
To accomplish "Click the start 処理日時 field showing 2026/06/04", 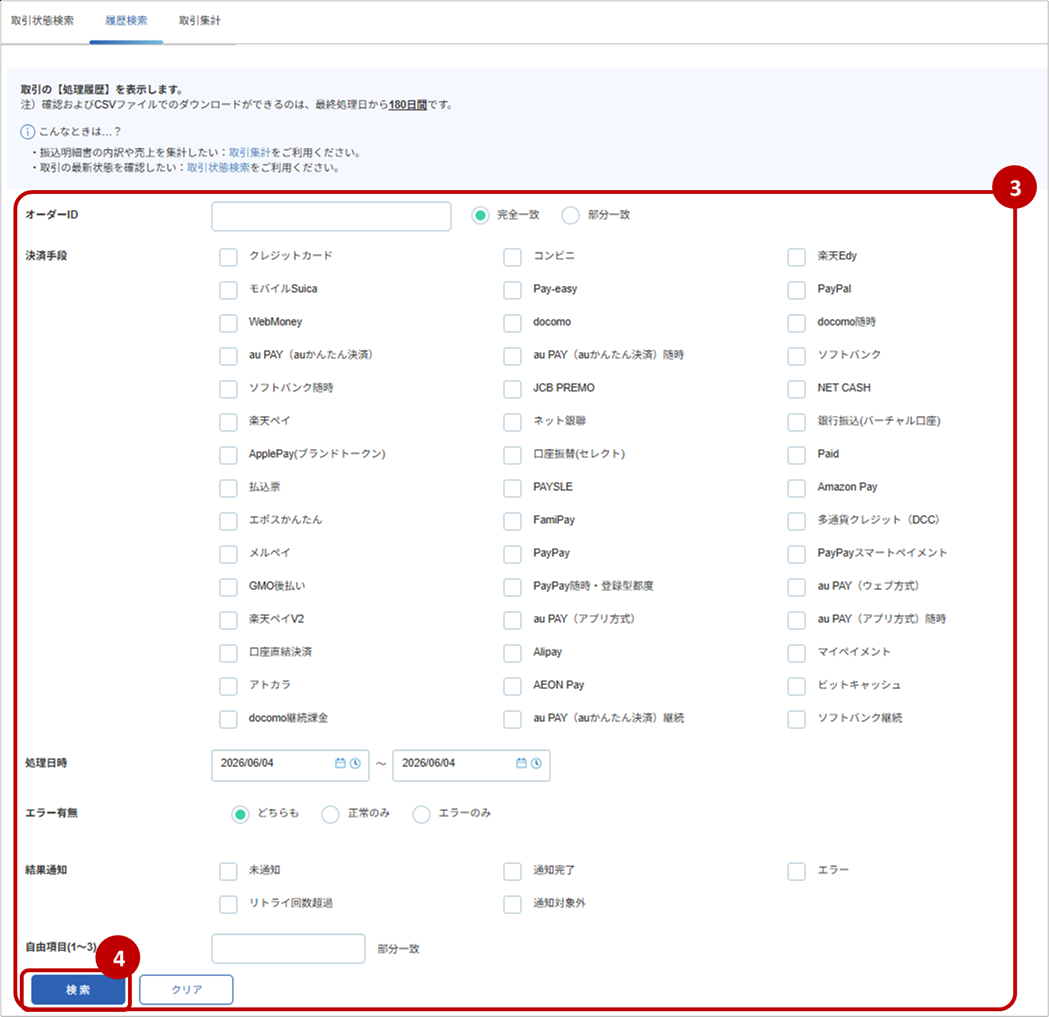I will (290, 765).
